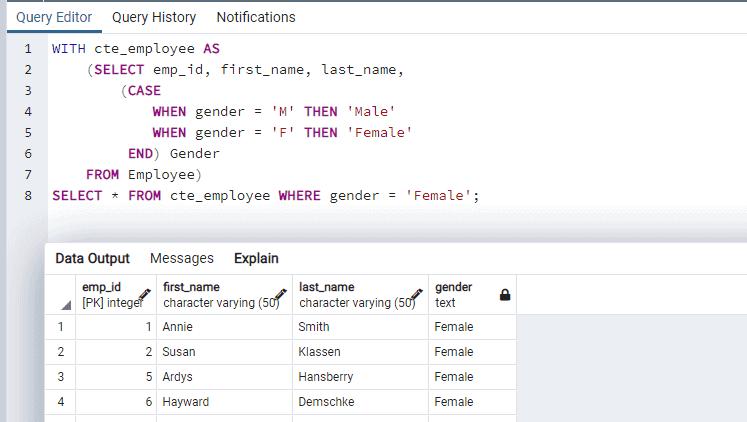Open the Notifications tab

pyautogui.click(x=256, y=17)
